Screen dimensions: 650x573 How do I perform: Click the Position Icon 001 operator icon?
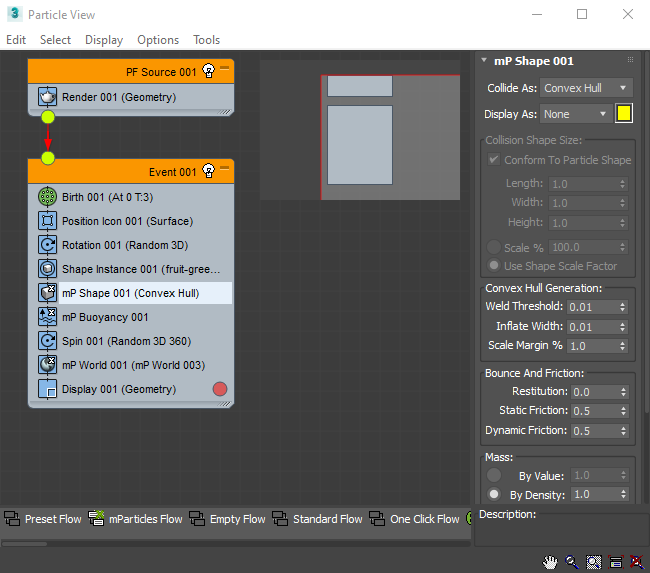tap(48, 221)
